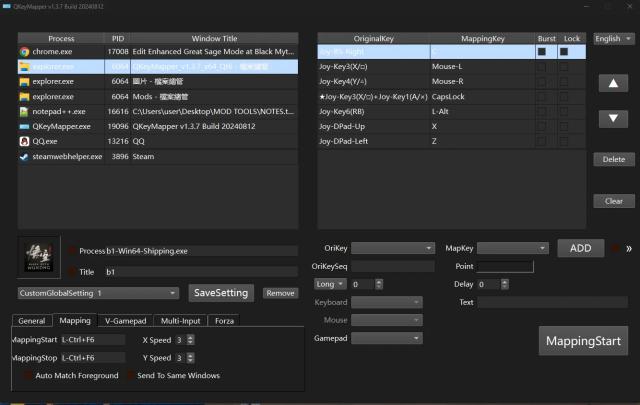Open the English language dropdown
The height and width of the screenshot is (405, 640).
coord(613,39)
